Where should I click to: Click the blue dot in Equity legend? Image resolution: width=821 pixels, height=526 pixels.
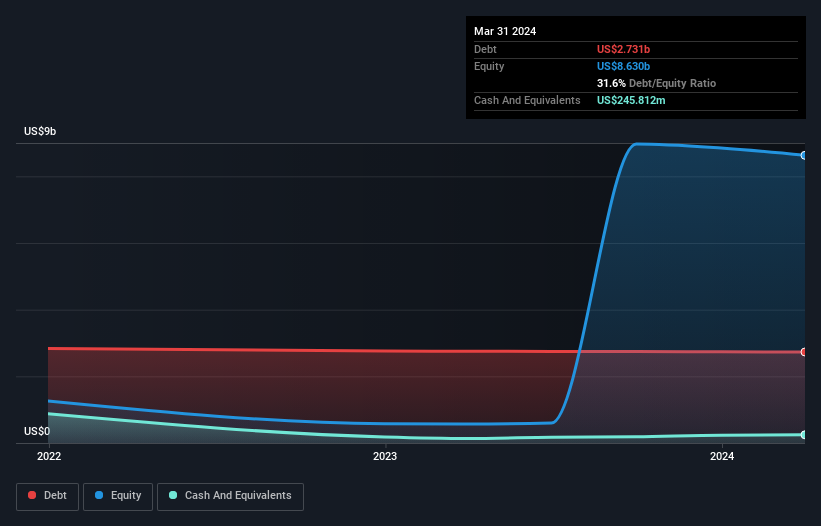(99, 495)
